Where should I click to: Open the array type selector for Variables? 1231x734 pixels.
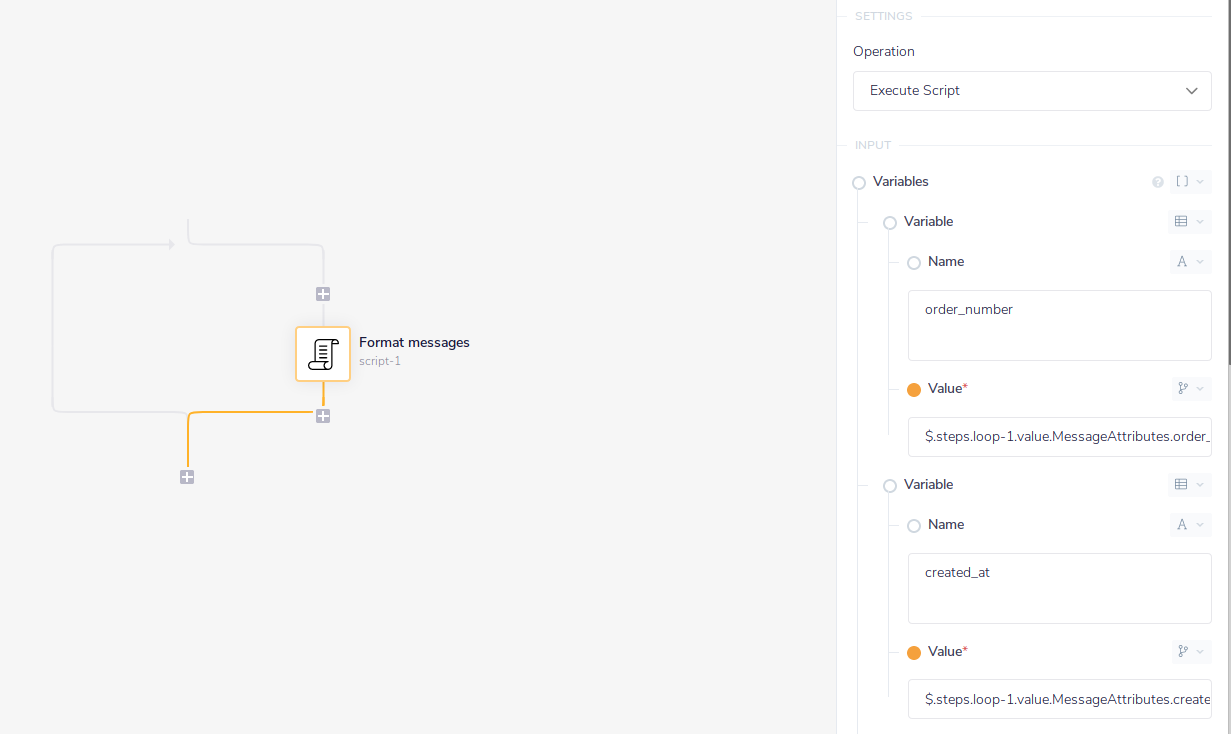pos(1189,182)
